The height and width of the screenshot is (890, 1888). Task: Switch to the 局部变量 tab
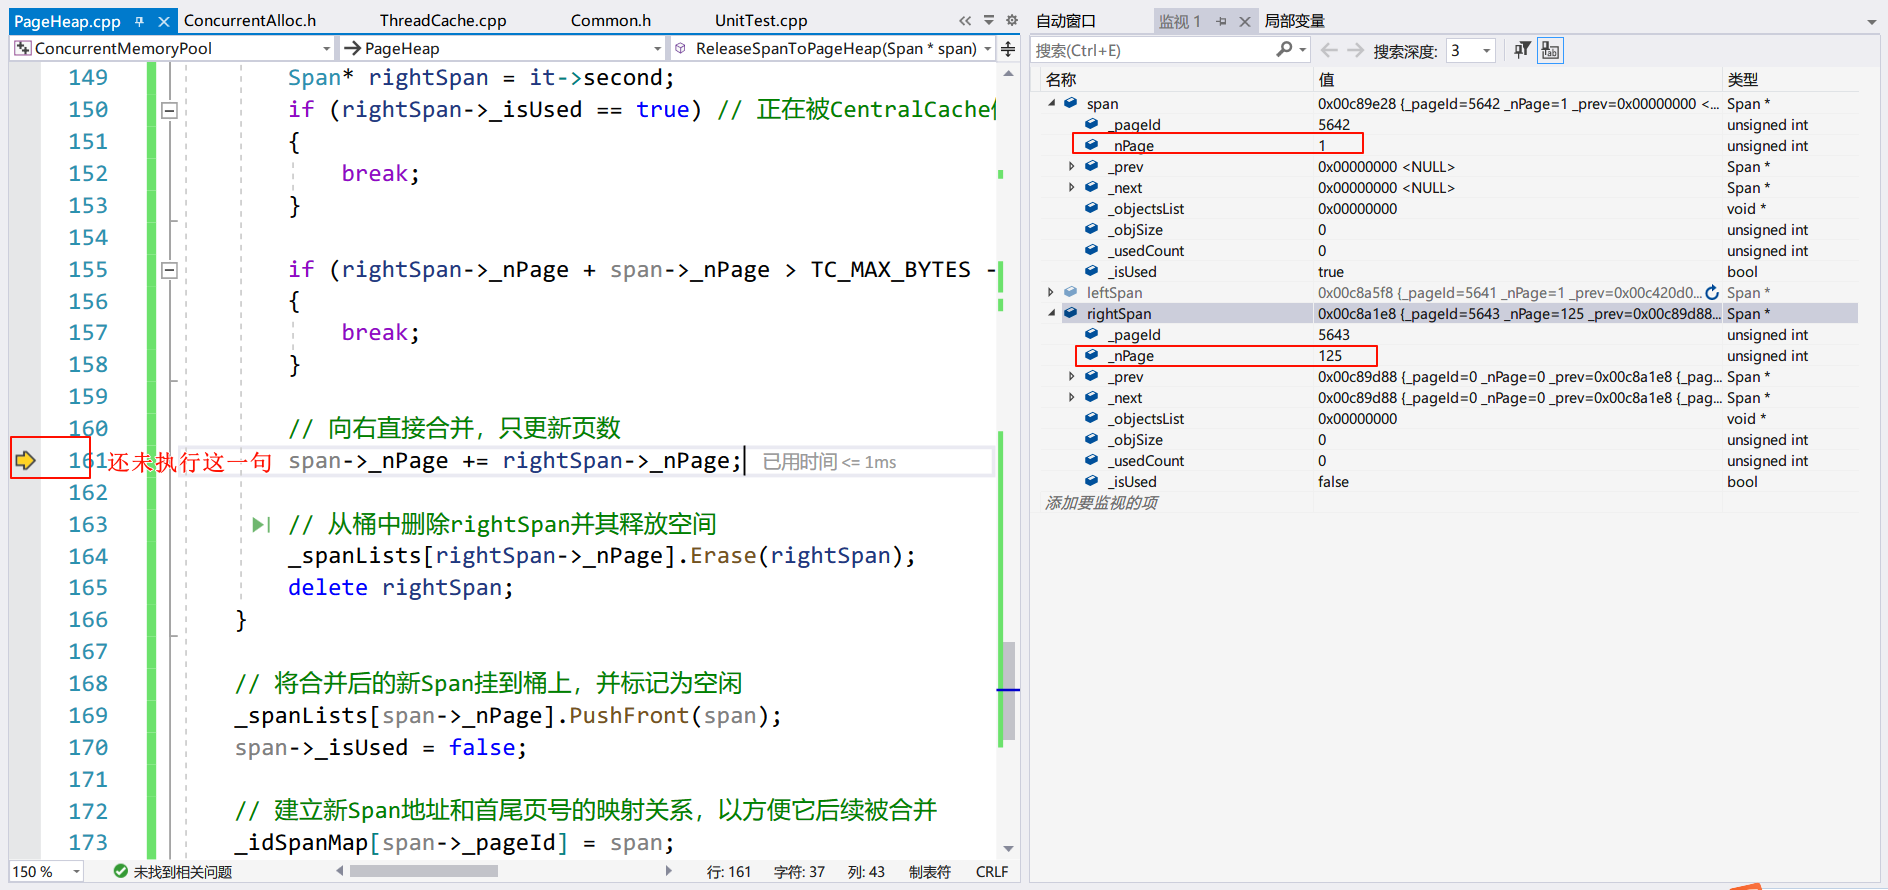pos(1294,21)
